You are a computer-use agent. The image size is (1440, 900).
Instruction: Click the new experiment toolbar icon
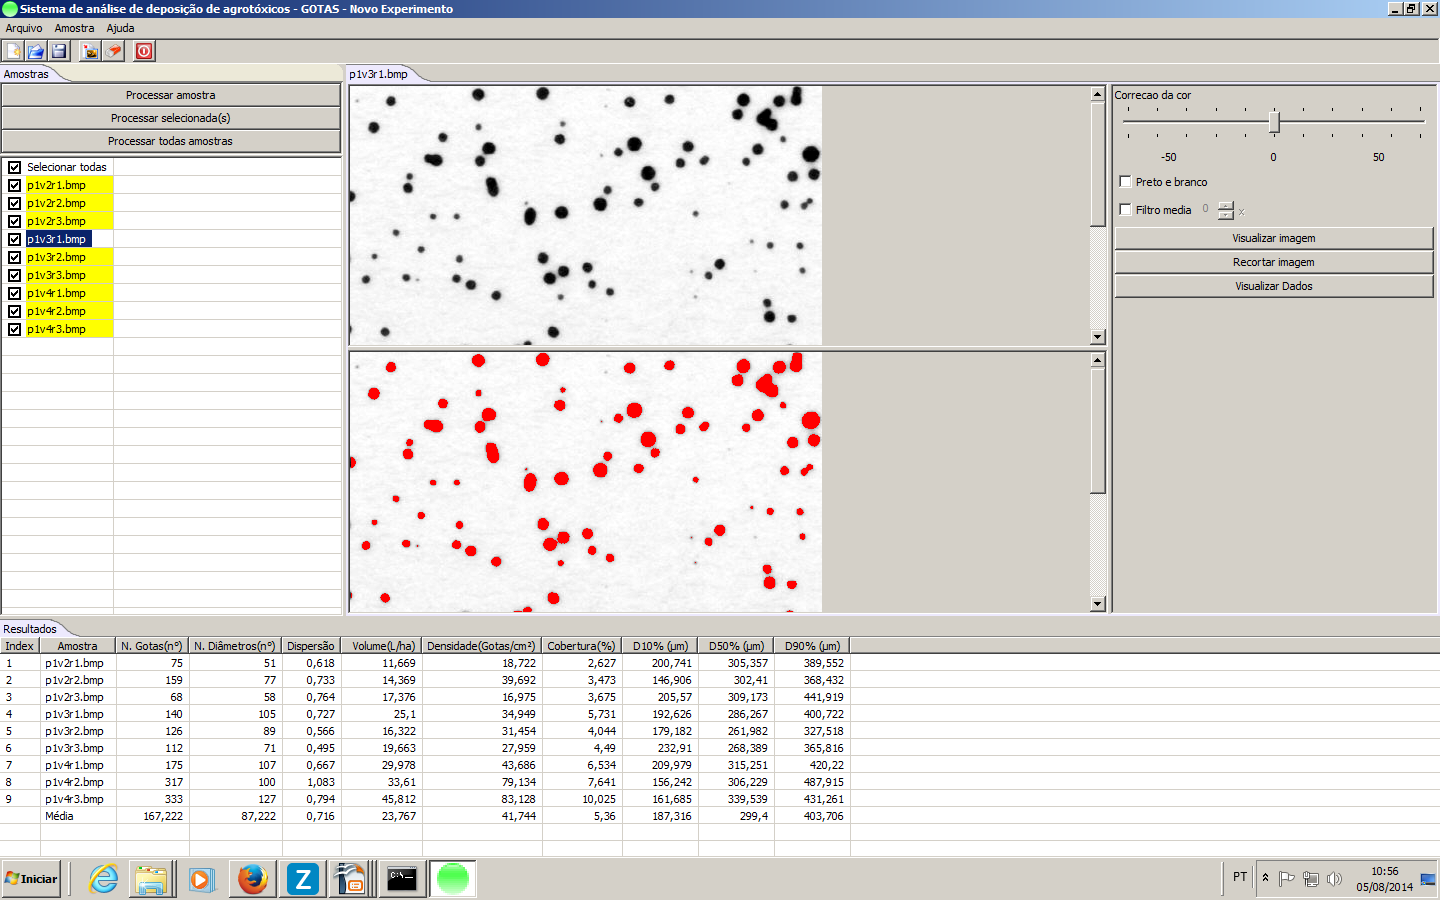coord(14,51)
